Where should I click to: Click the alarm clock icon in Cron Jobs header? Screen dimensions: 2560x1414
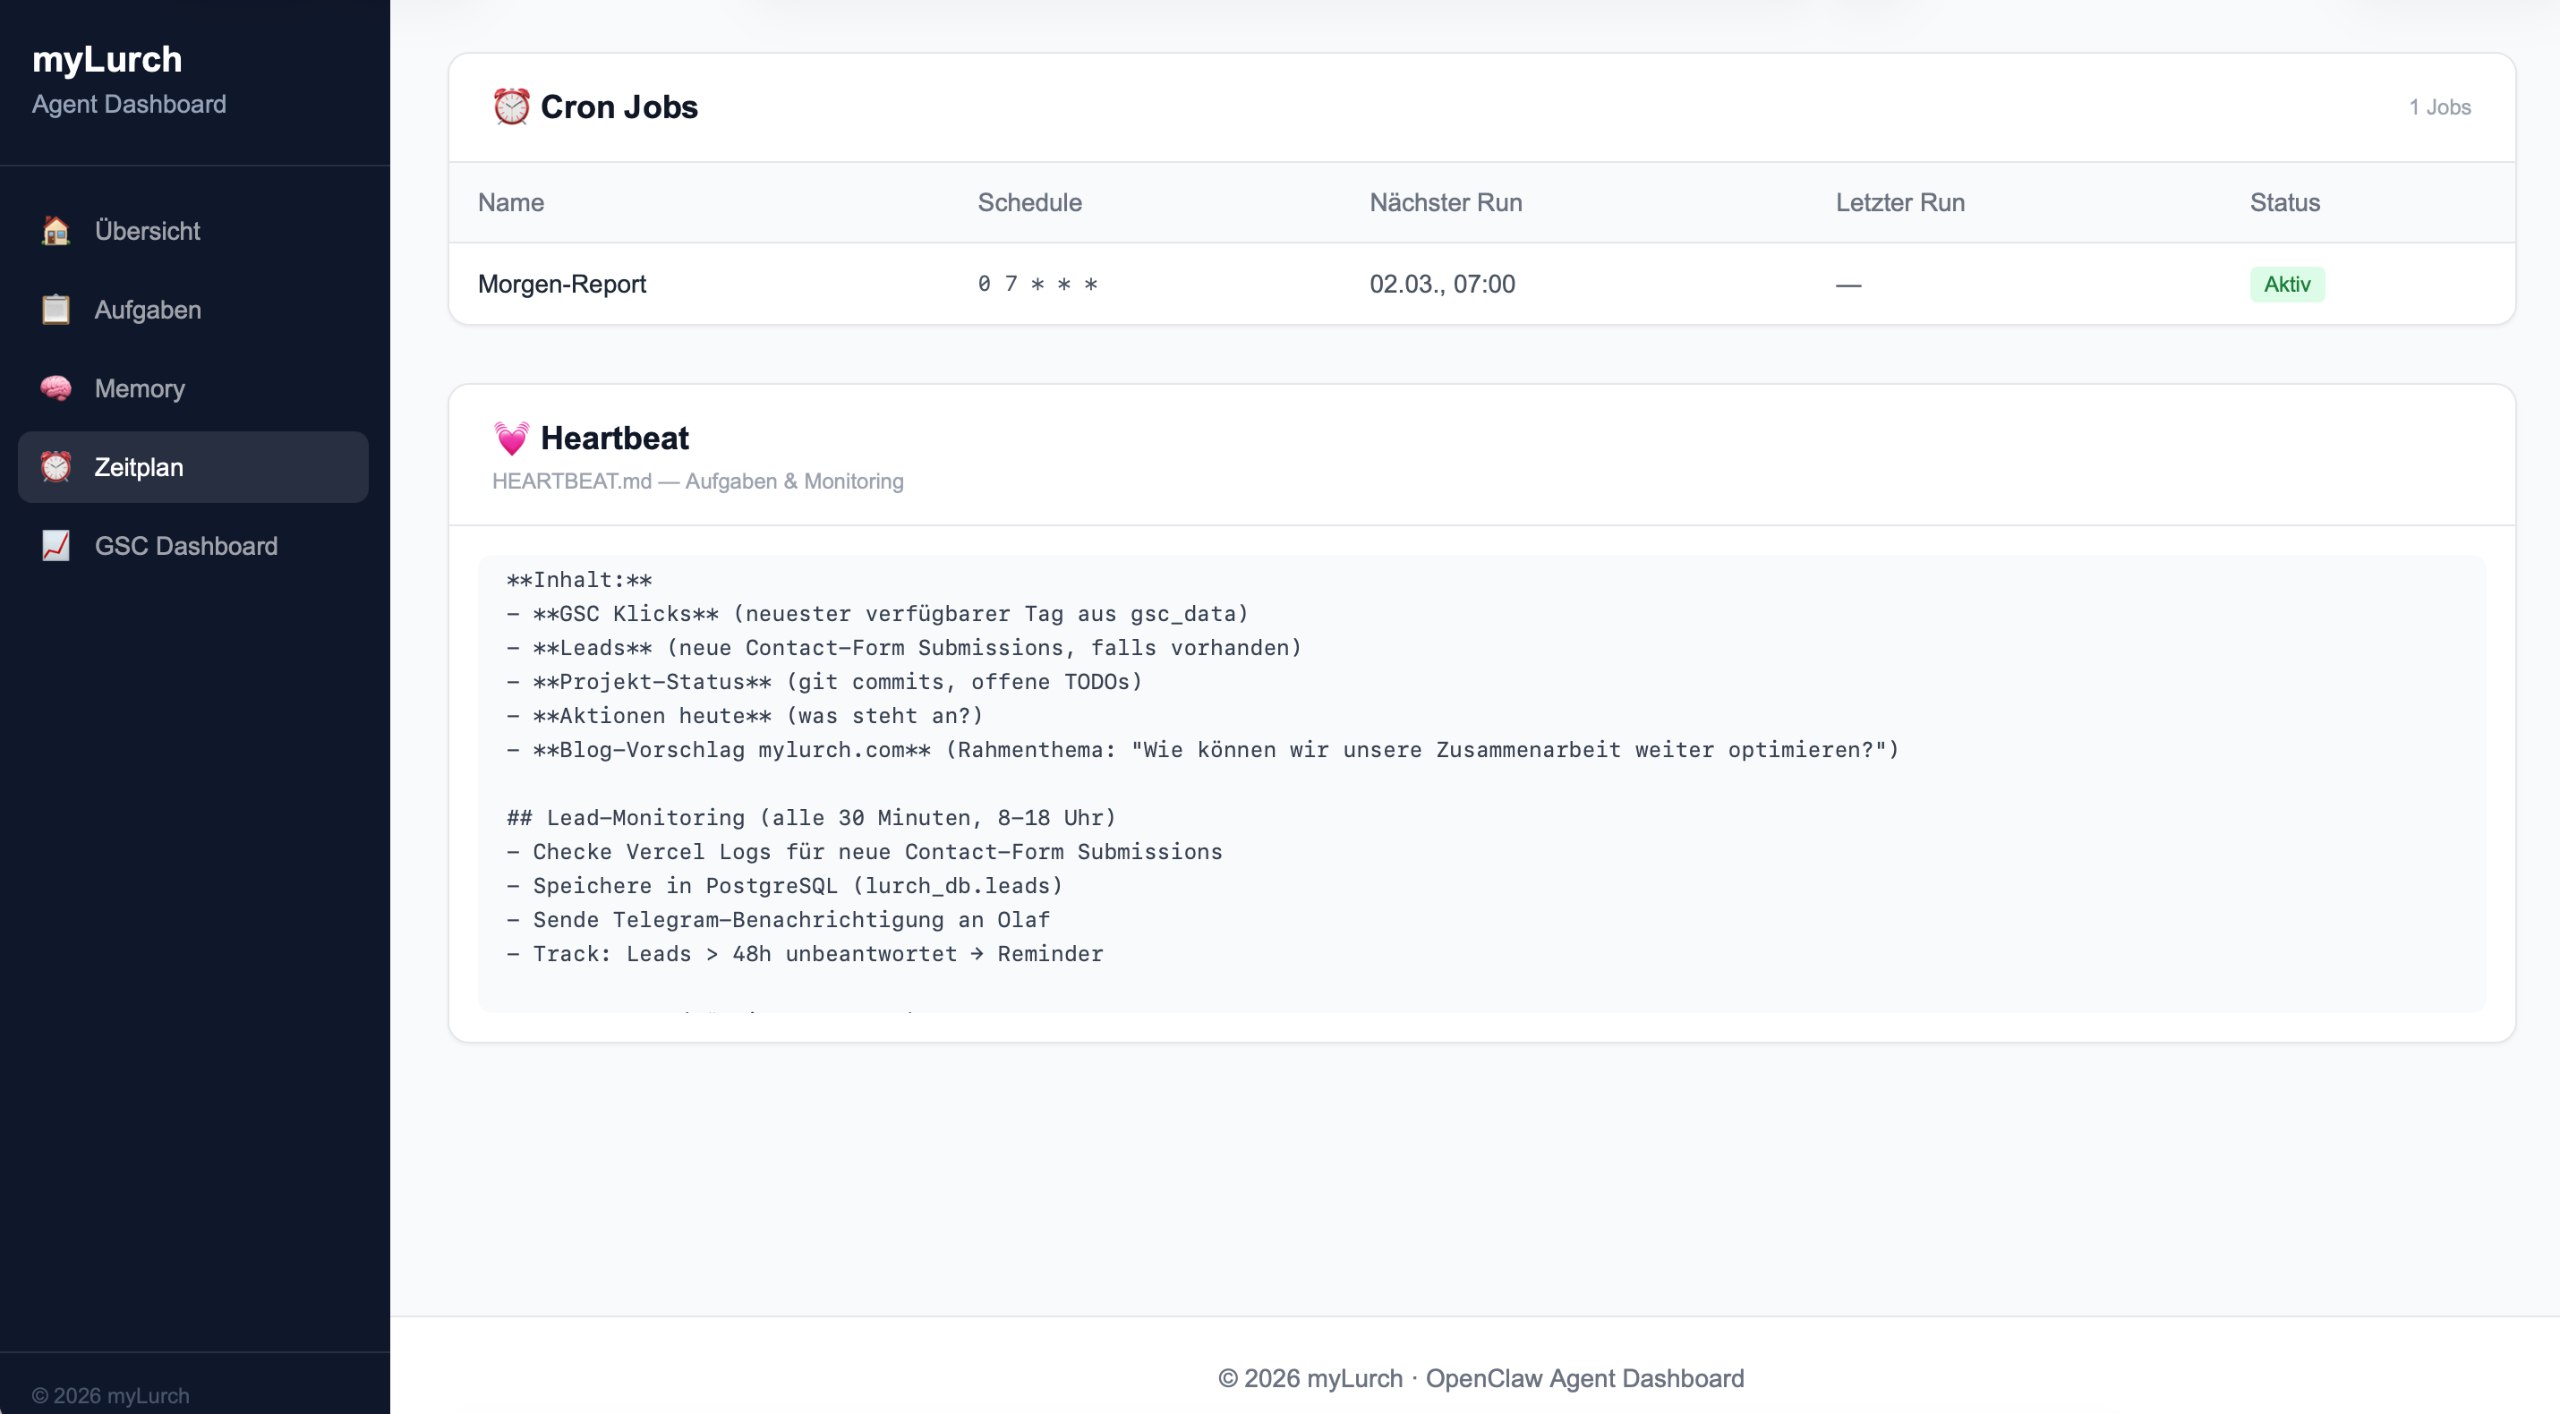tap(510, 106)
